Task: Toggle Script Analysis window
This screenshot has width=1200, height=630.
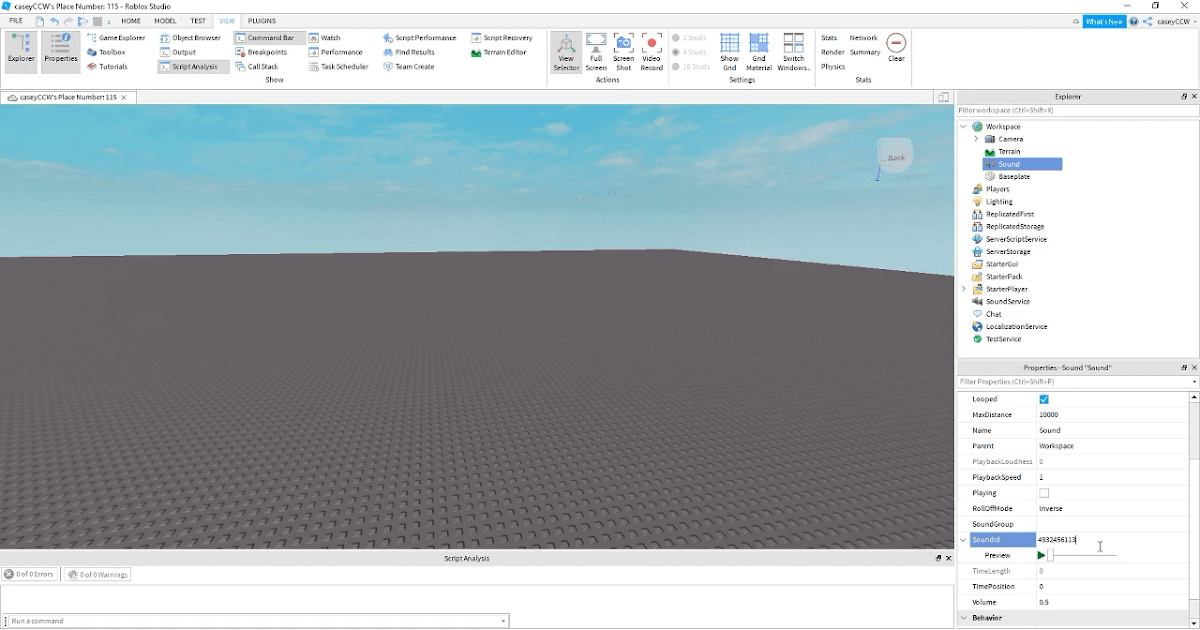Action: tap(193, 67)
